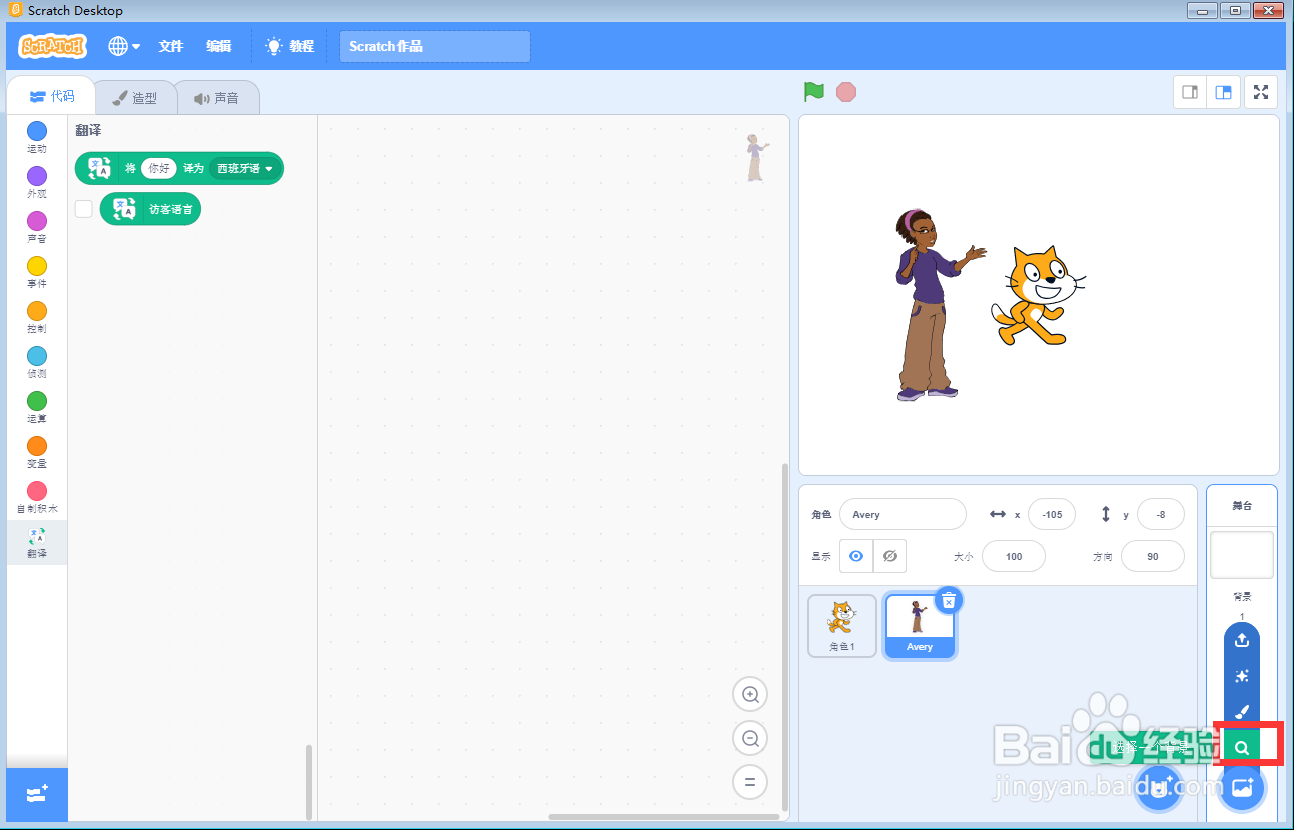Delete the Avery sprite with trash icon

point(949,600)
